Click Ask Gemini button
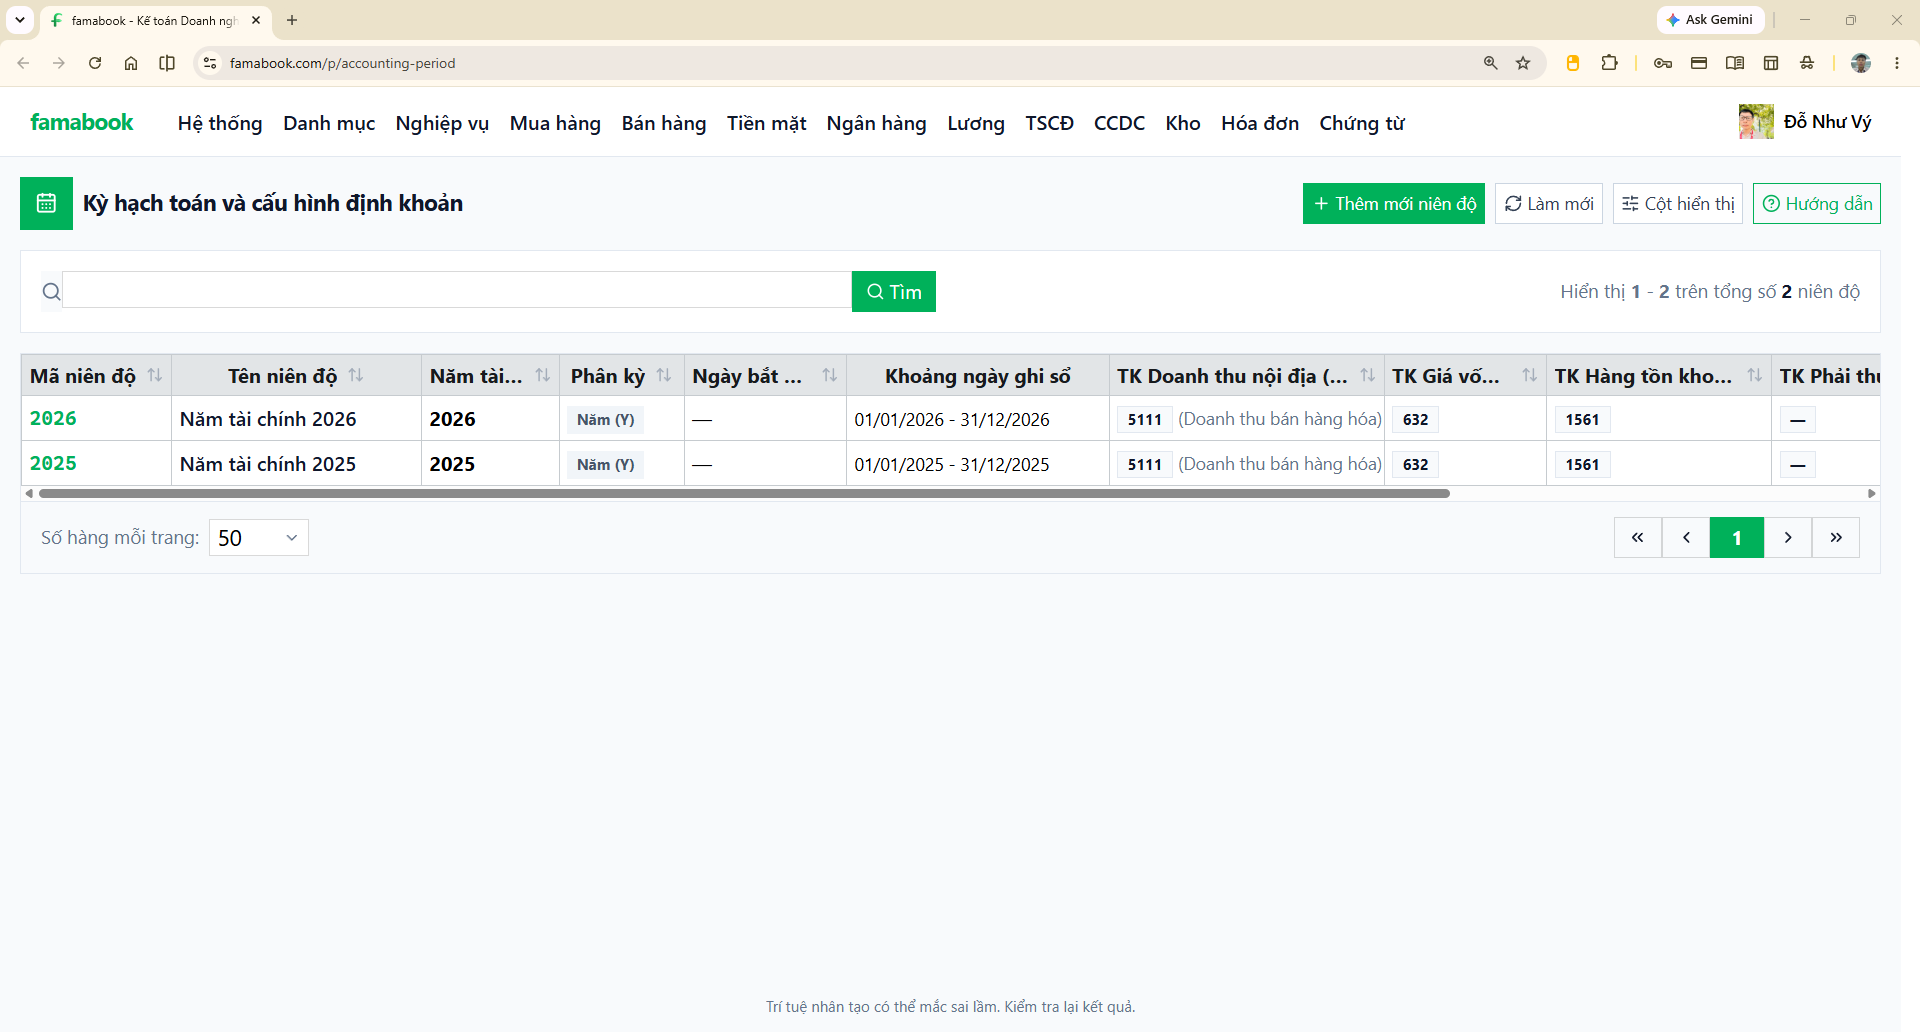The height and width of the screenshot is (1032, 1920). point(1709,20)
